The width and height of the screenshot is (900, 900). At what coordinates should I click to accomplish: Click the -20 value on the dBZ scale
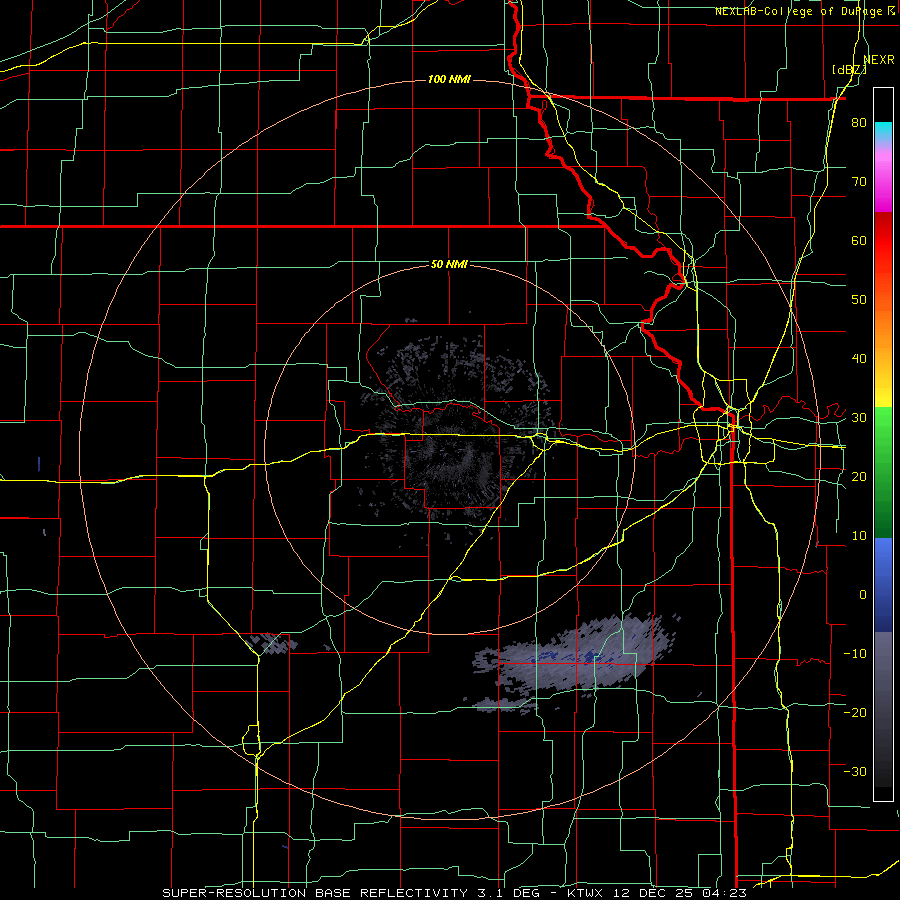coord(855,712)
